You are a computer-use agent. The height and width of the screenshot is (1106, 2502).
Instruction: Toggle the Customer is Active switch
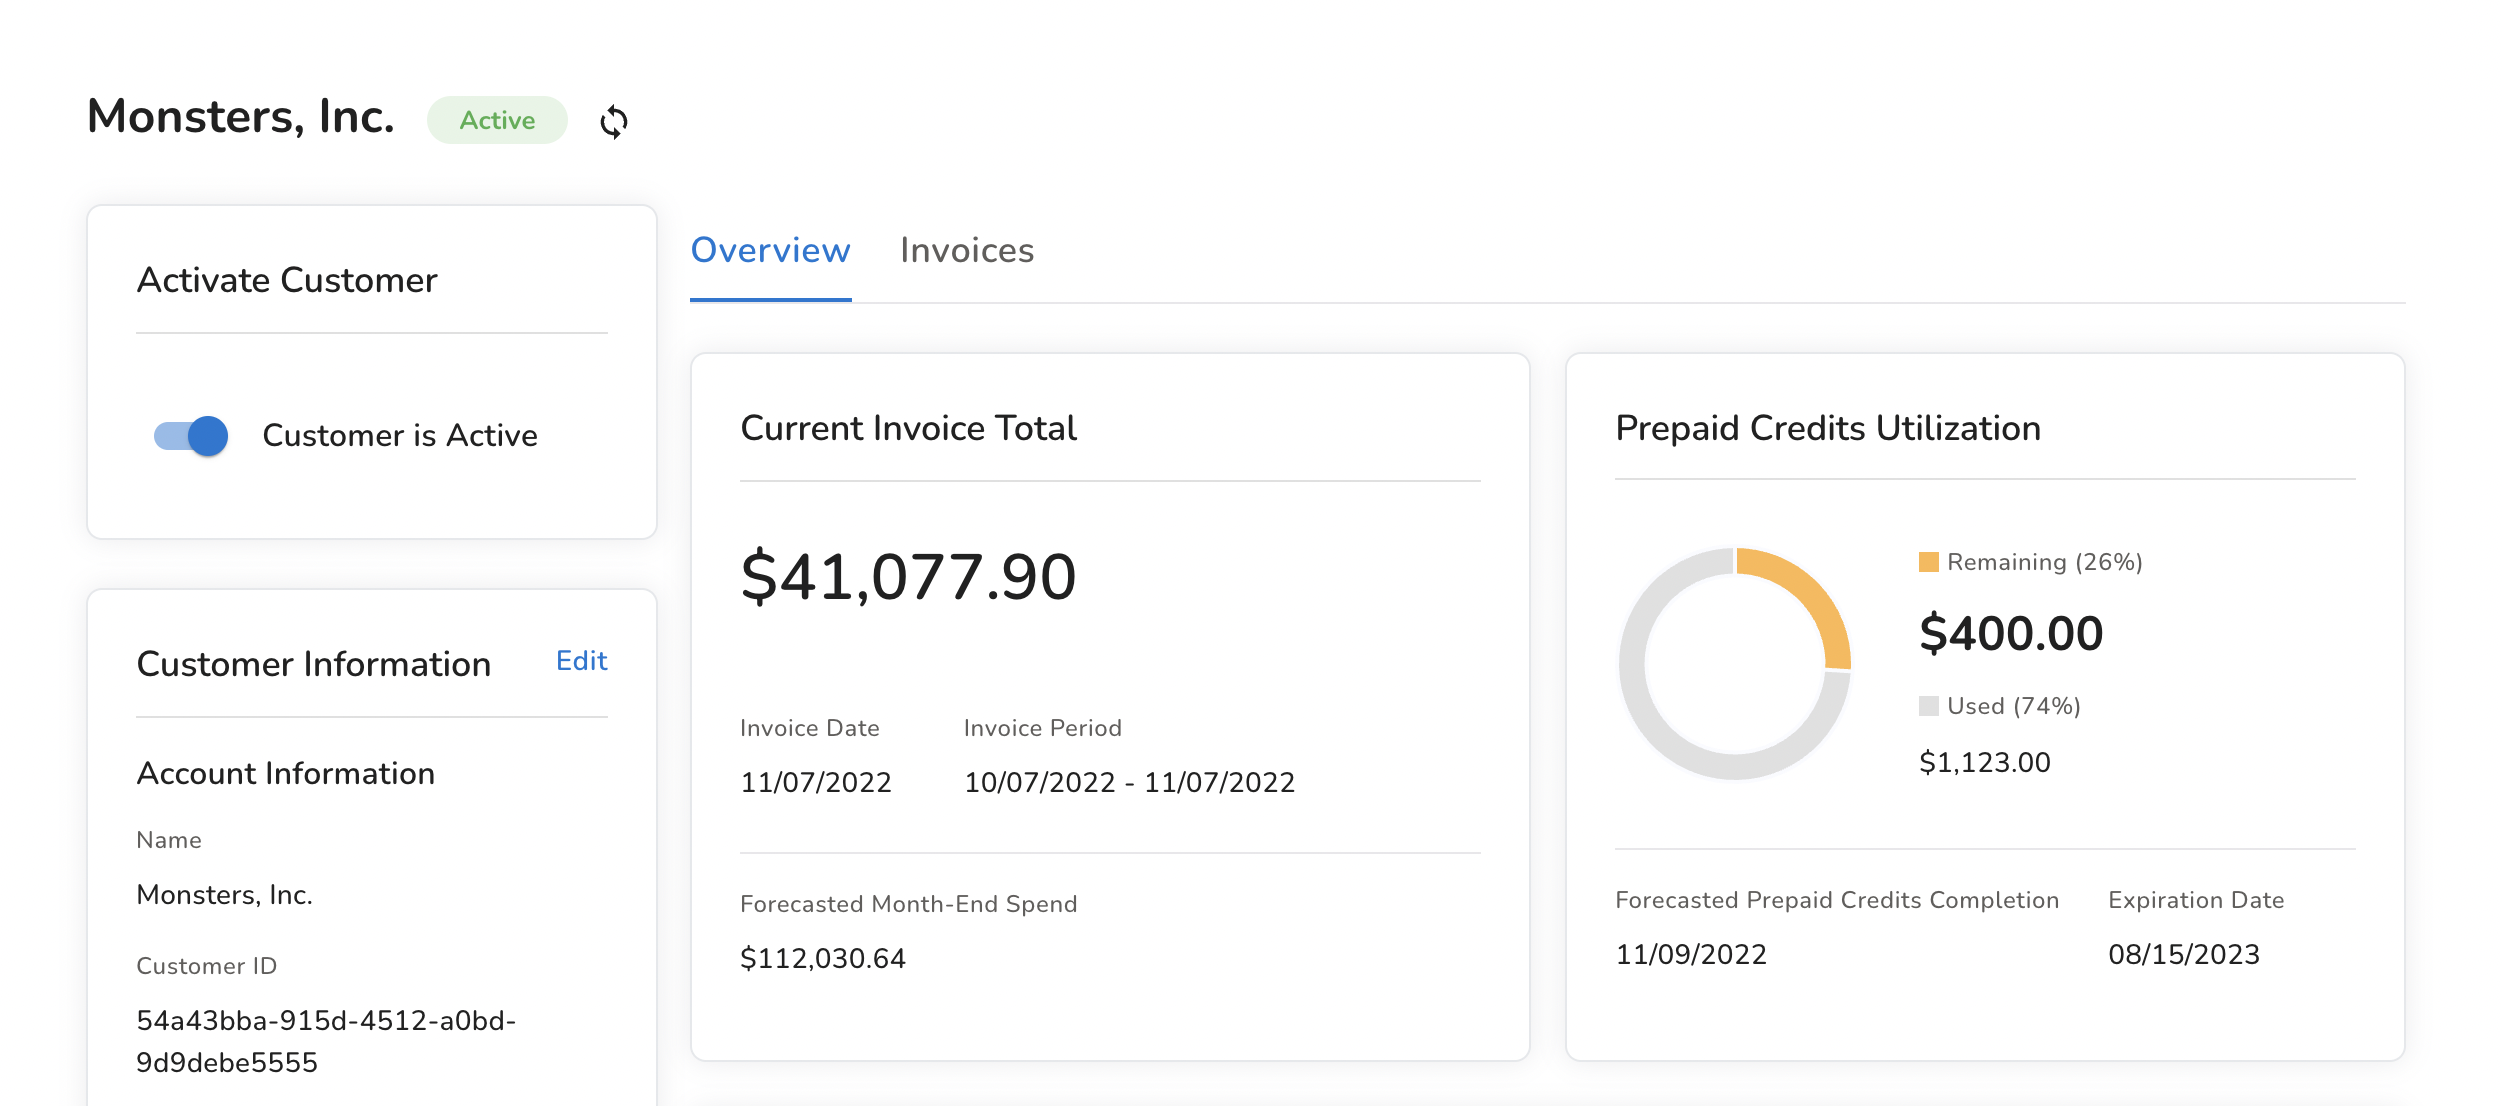(x=191, y=436)
